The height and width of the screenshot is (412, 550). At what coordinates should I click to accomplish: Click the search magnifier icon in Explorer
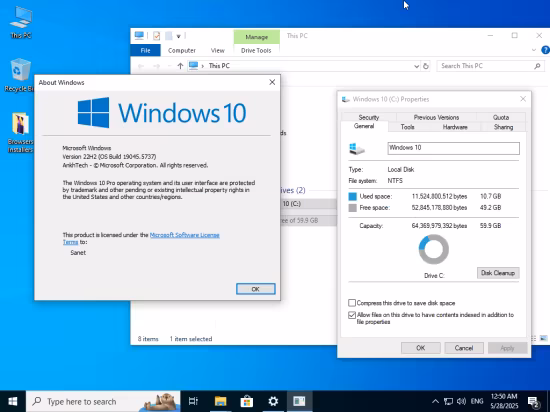[537, 66]
